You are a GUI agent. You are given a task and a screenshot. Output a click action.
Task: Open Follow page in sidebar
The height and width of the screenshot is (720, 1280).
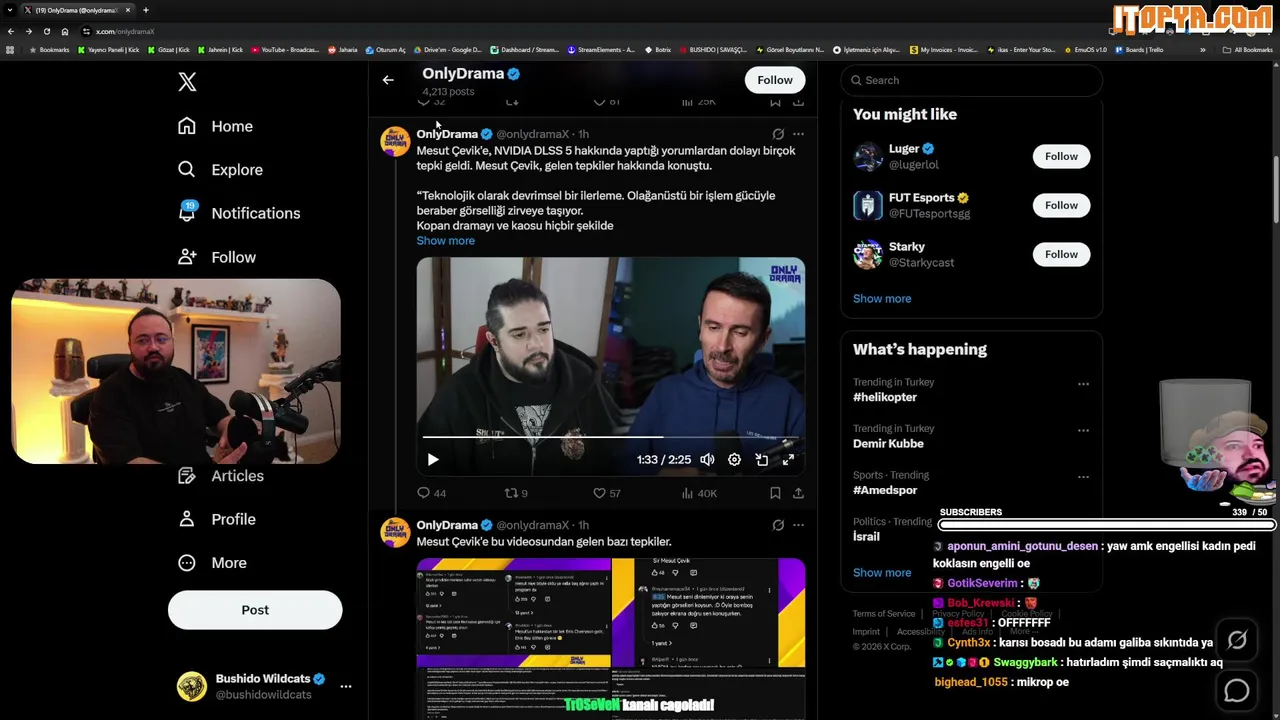[217, 257]
